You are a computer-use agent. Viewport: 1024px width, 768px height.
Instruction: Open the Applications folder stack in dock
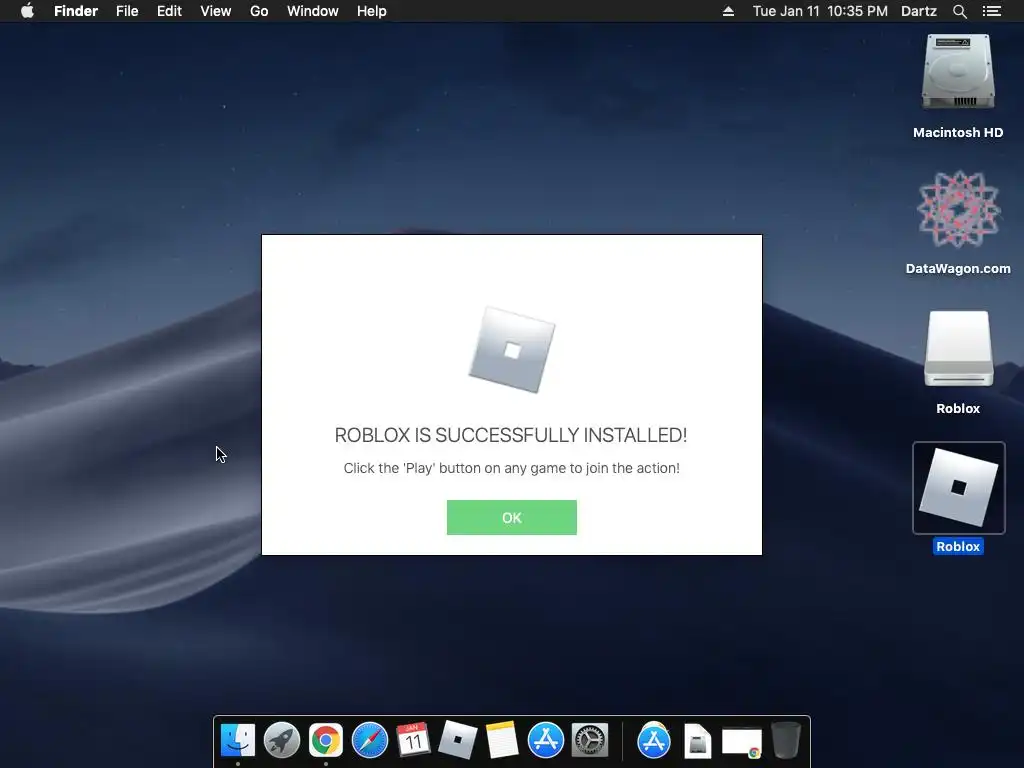(x=654, y=741)
